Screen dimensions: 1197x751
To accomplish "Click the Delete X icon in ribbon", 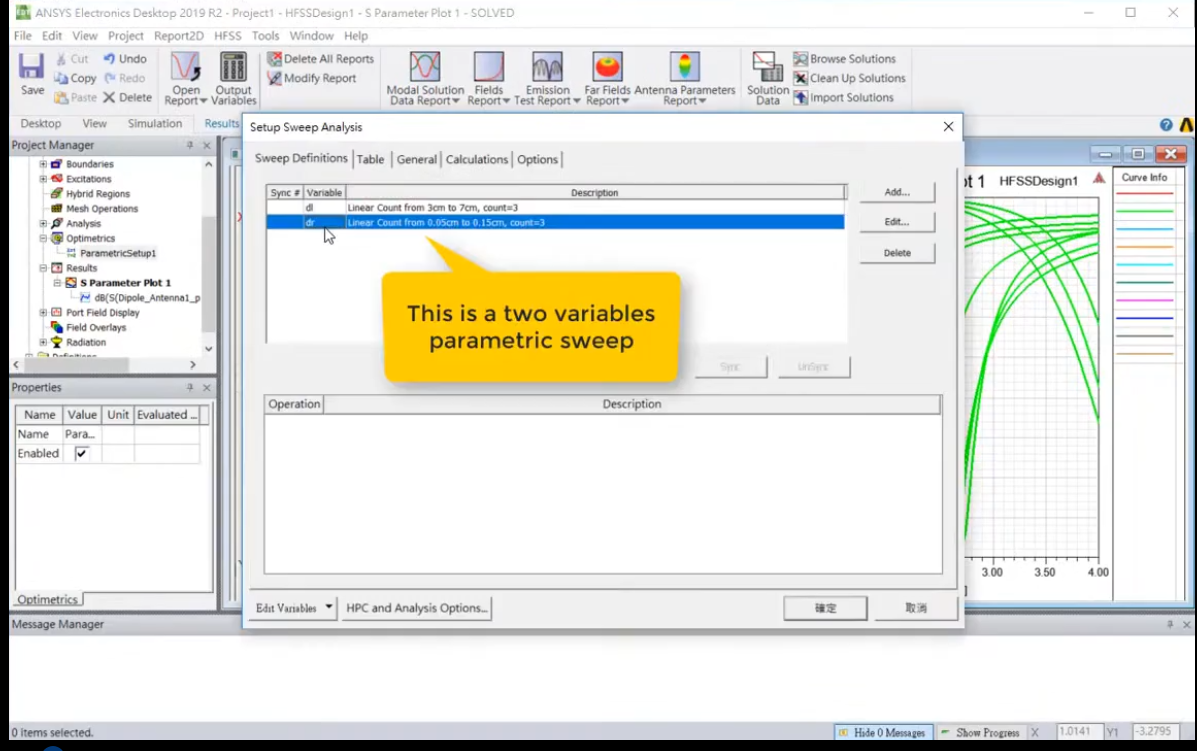I will tap(109, 98).
